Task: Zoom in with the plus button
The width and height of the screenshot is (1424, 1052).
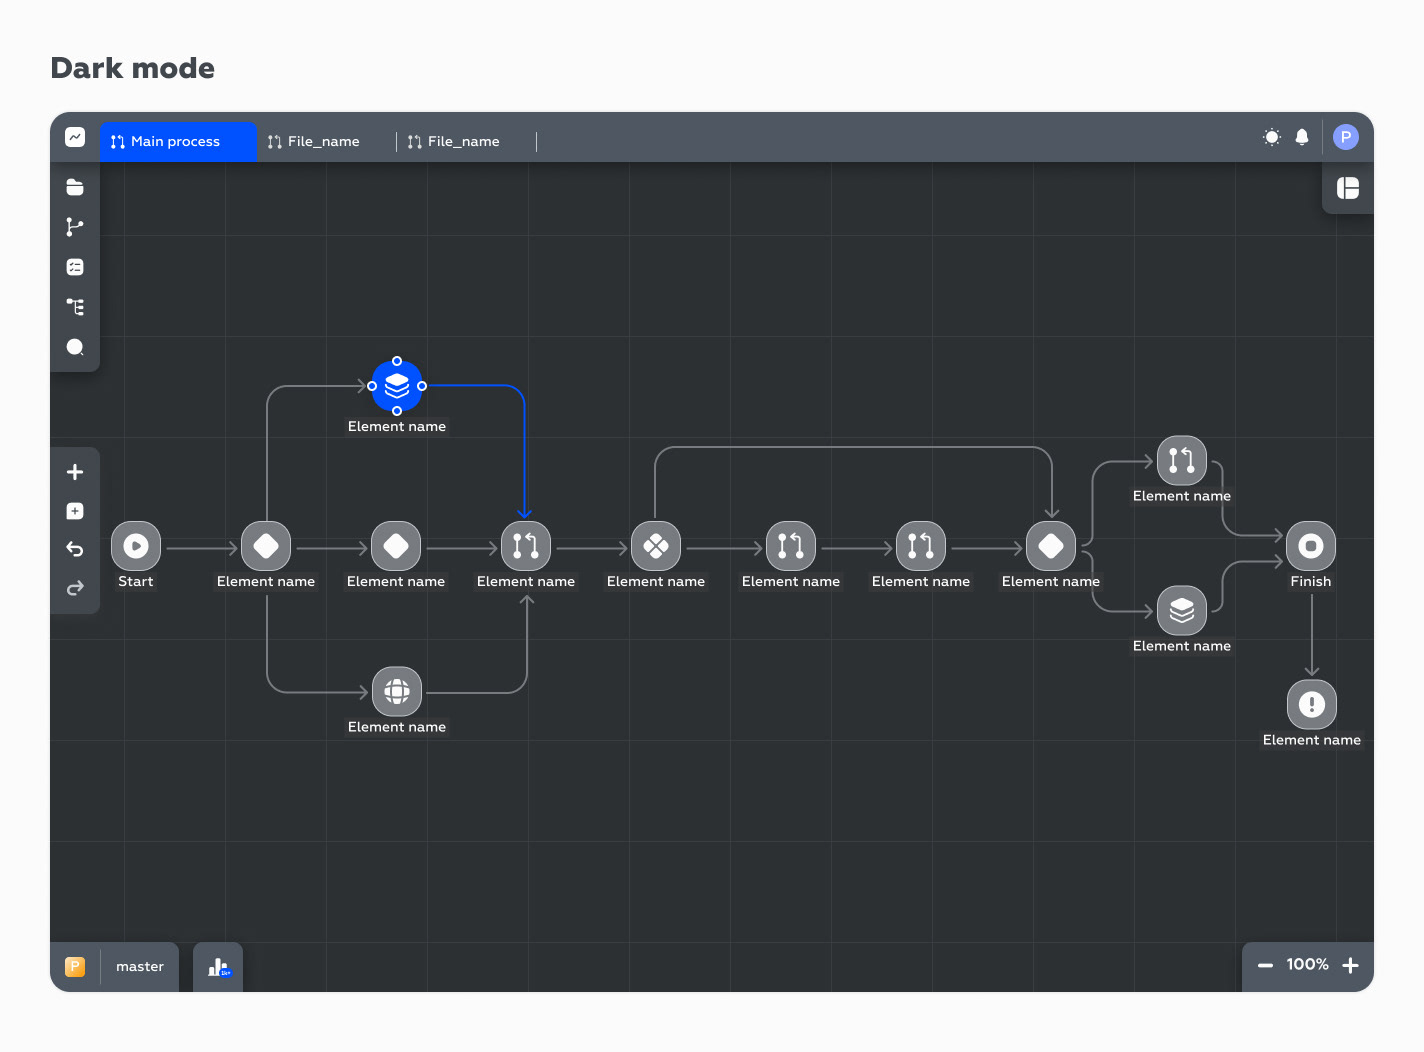Action: (1351, 966)
